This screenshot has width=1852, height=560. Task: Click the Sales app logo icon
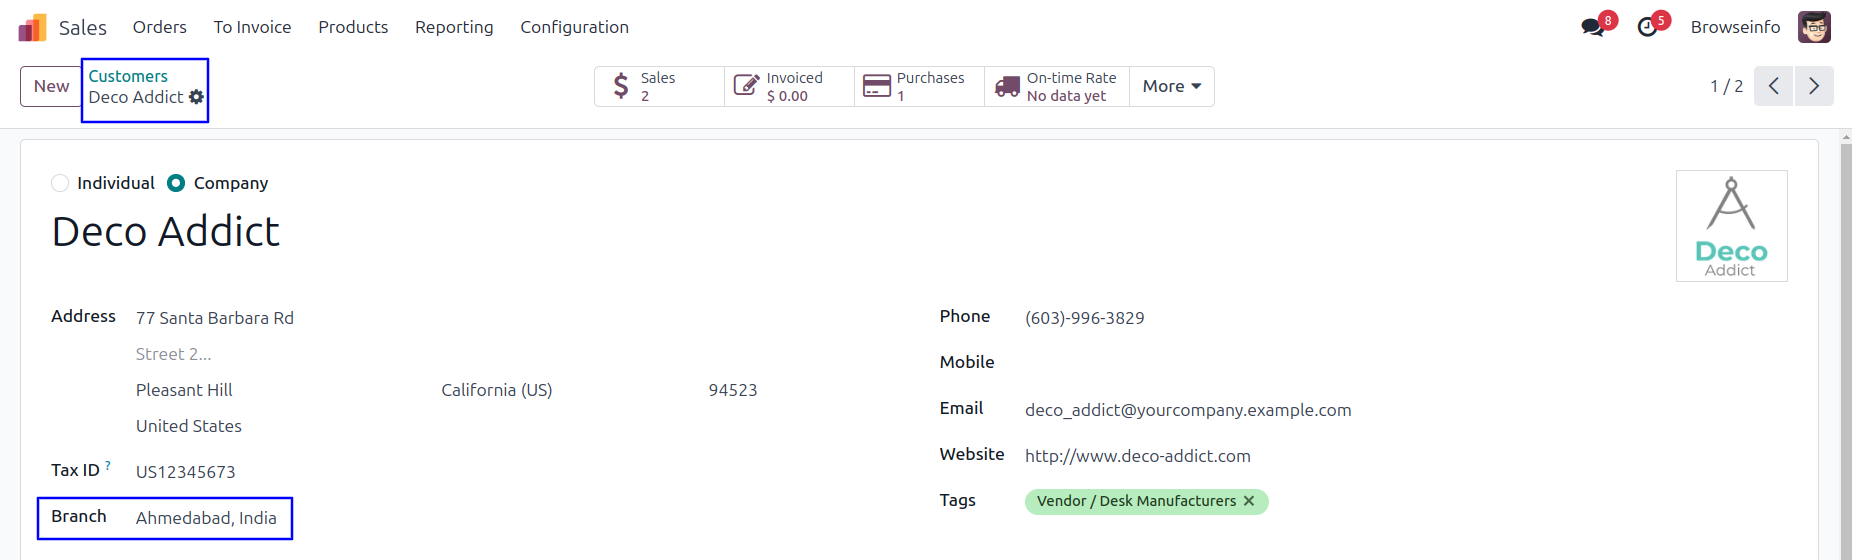tap(32, 27)
